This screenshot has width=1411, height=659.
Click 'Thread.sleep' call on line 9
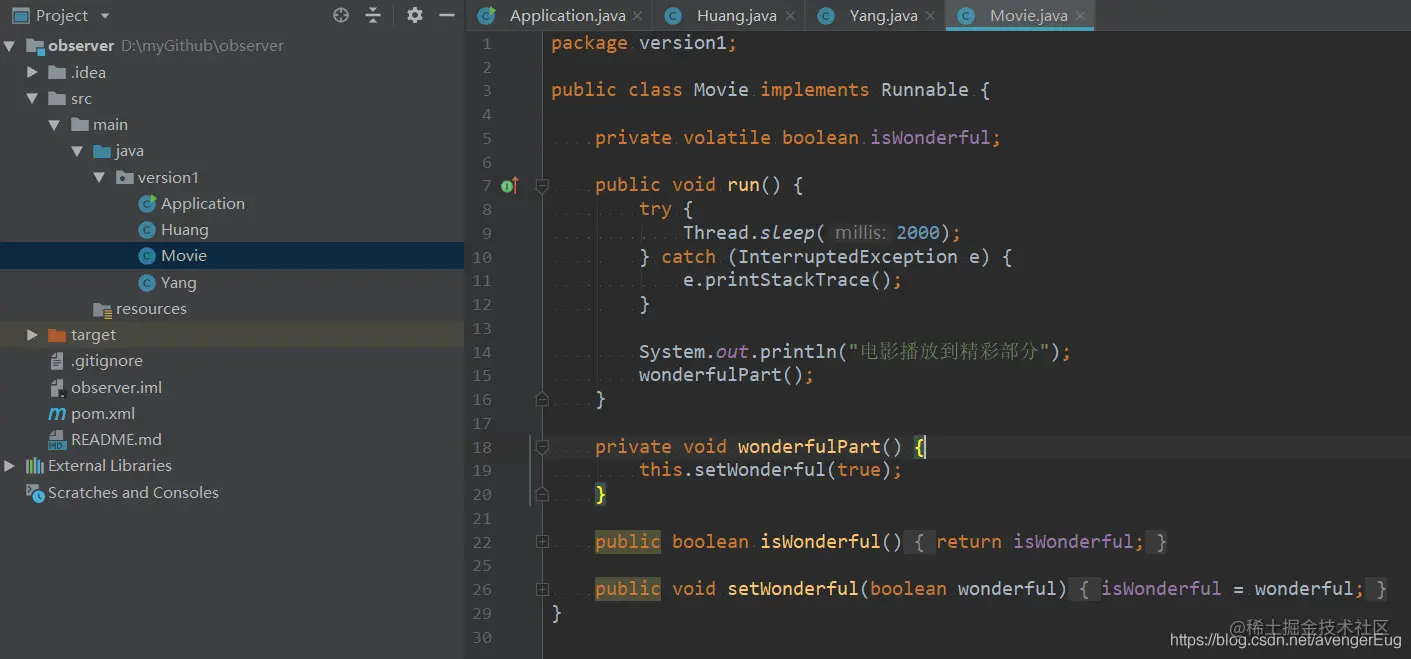coord(749,232)
